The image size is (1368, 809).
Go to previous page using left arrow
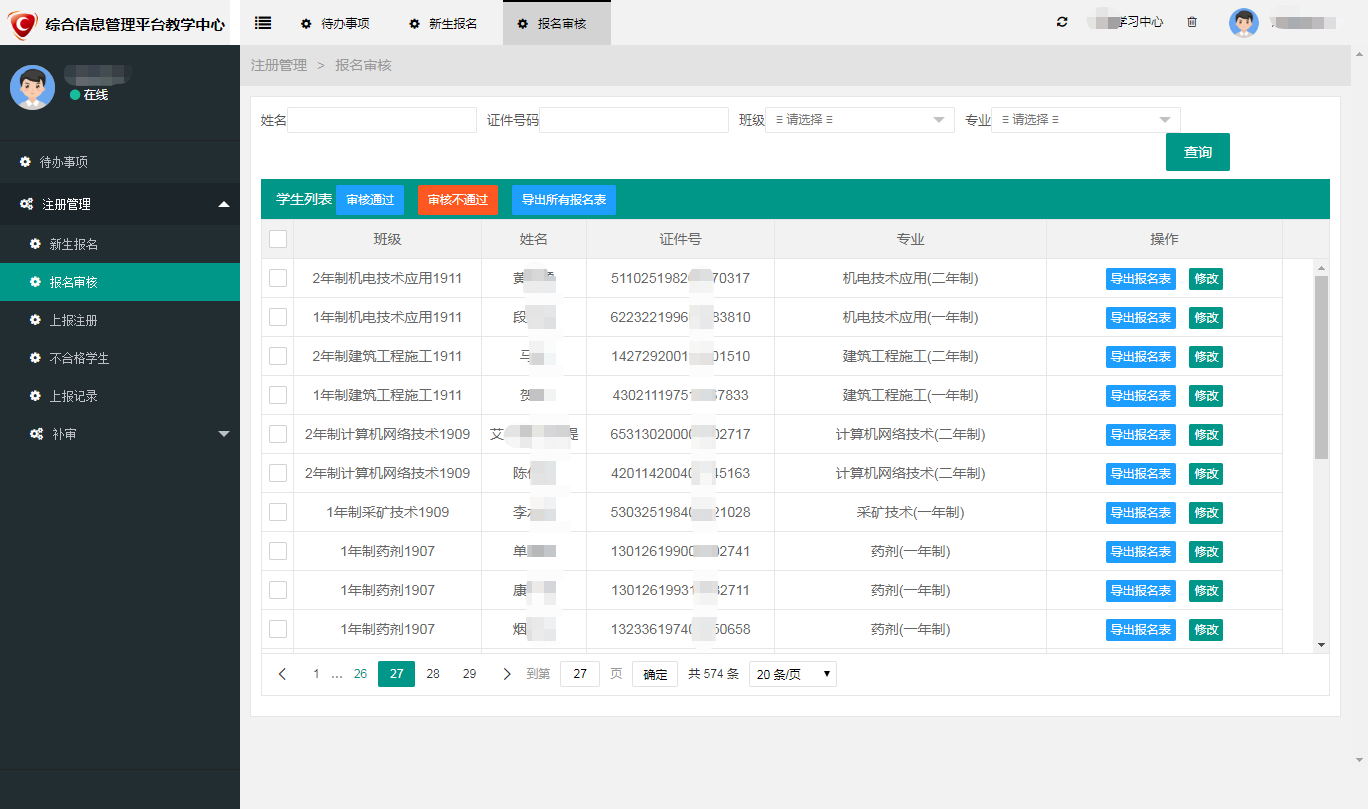pyautogui.click(x=282, y=674)
